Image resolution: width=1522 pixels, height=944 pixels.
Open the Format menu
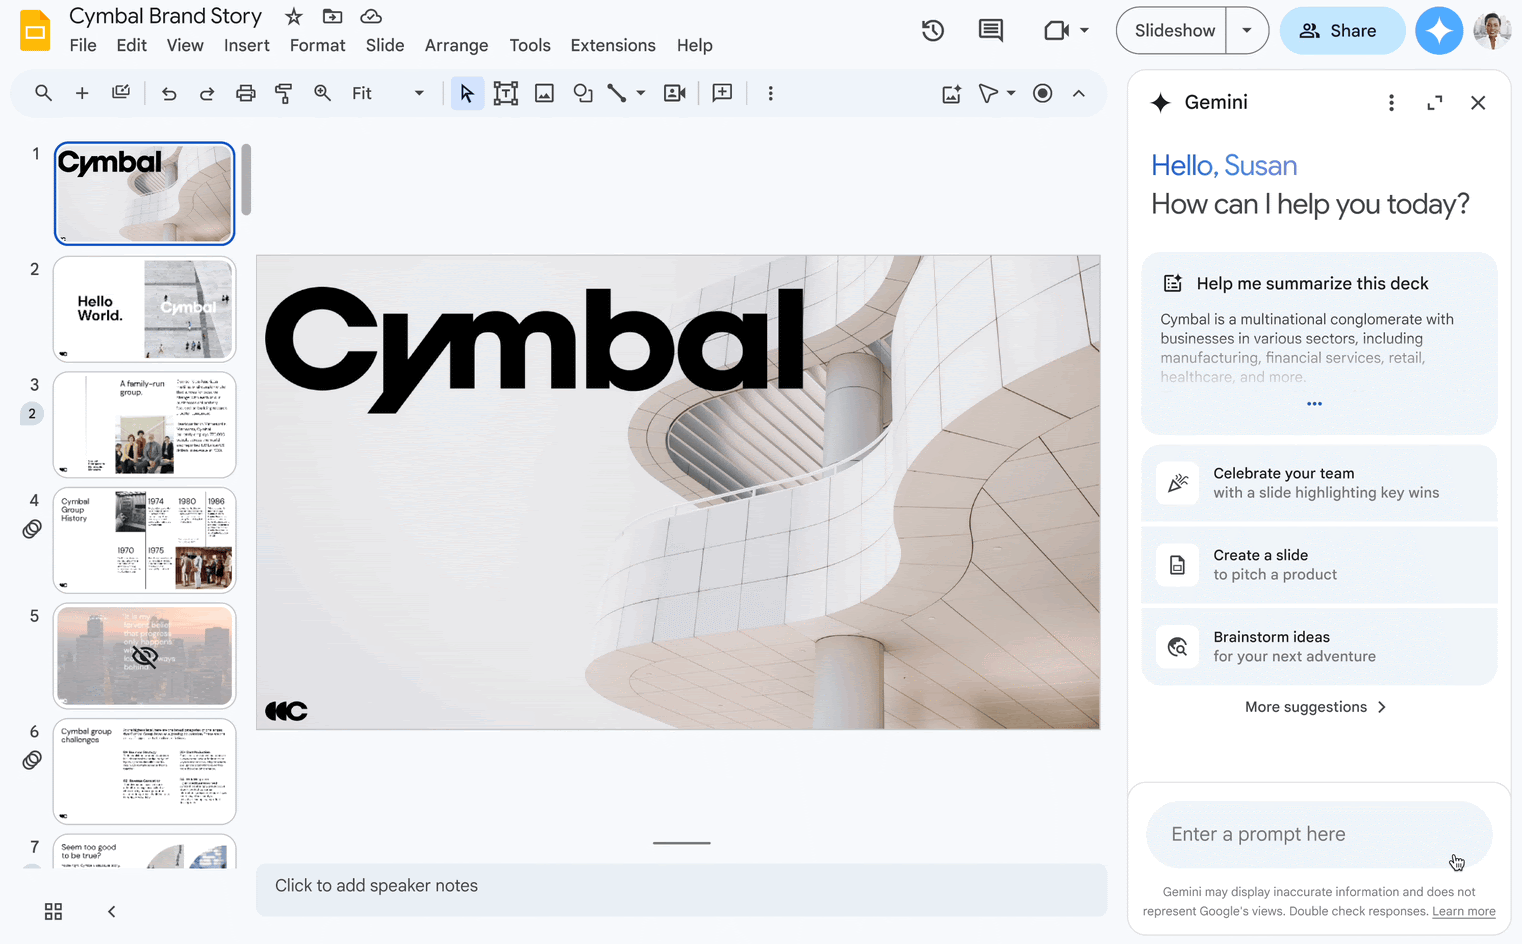click(317, 45)
